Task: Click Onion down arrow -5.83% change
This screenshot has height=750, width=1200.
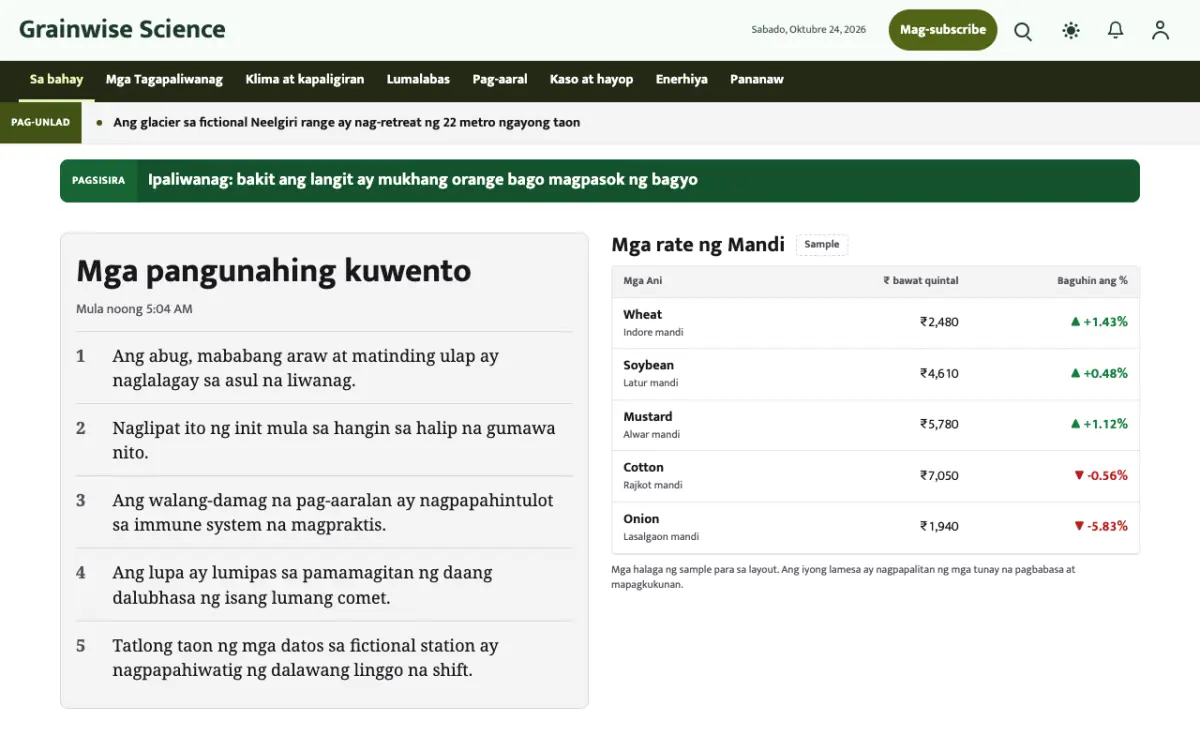Action: pos(1101,526)
